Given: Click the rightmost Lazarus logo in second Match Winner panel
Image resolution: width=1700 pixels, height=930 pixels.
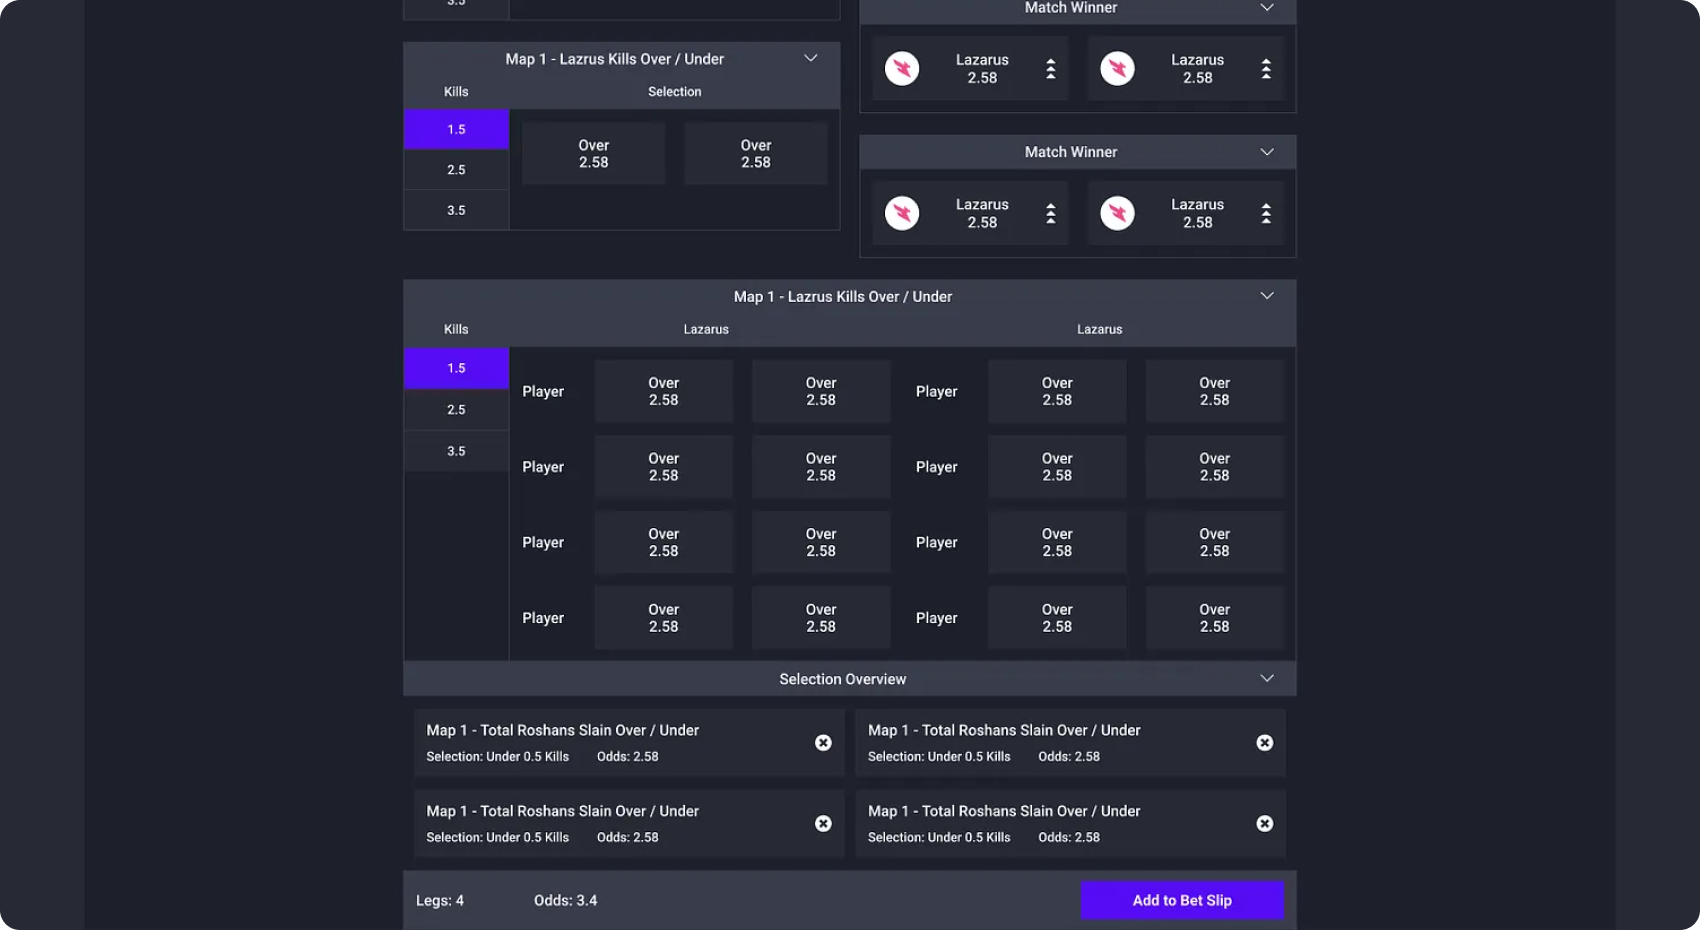Looking at the screenshot, I should click(1117, 213).
